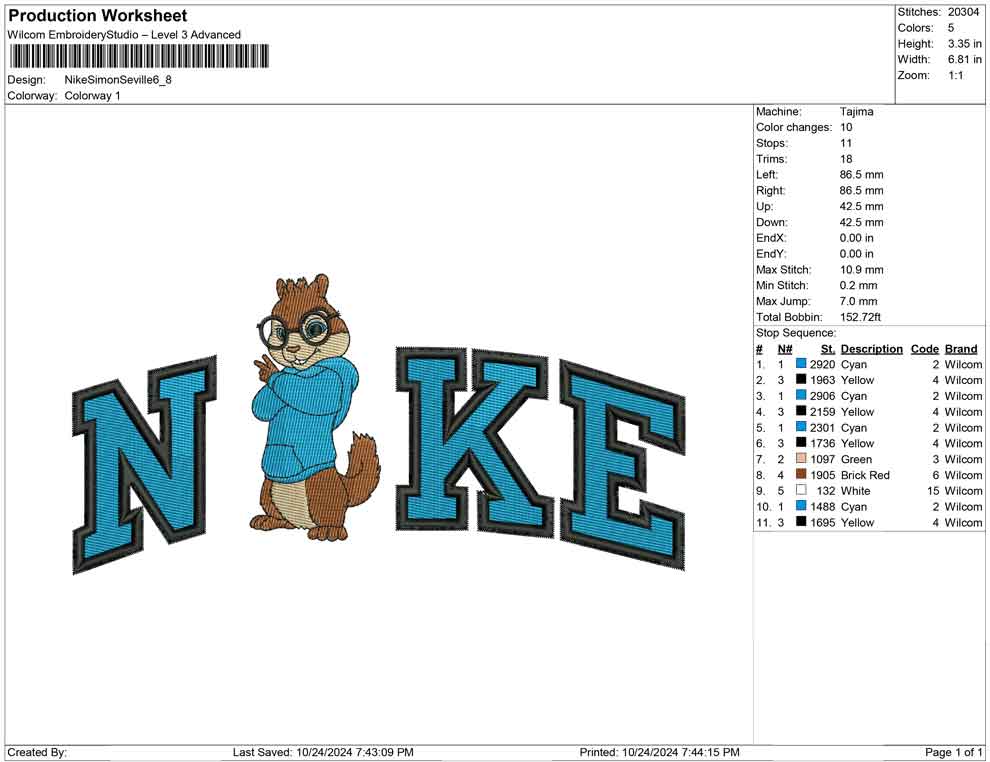
Task: Click the 'Description' column header
Action: (872, 348)
